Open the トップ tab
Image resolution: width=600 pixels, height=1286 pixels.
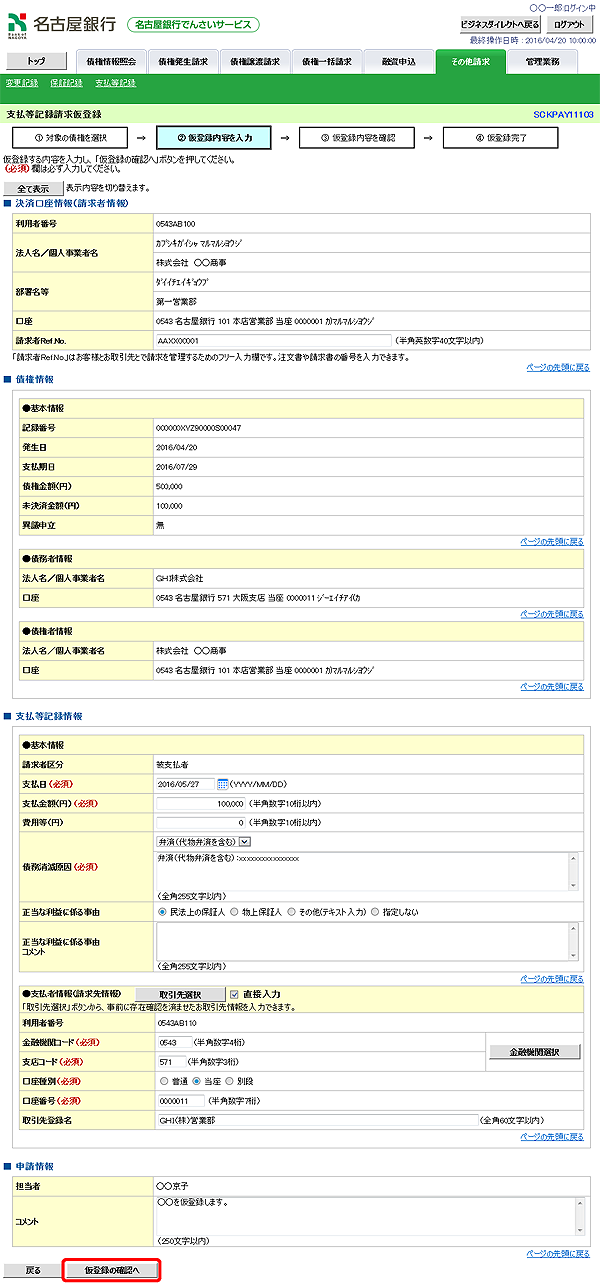tap(36, 61)
